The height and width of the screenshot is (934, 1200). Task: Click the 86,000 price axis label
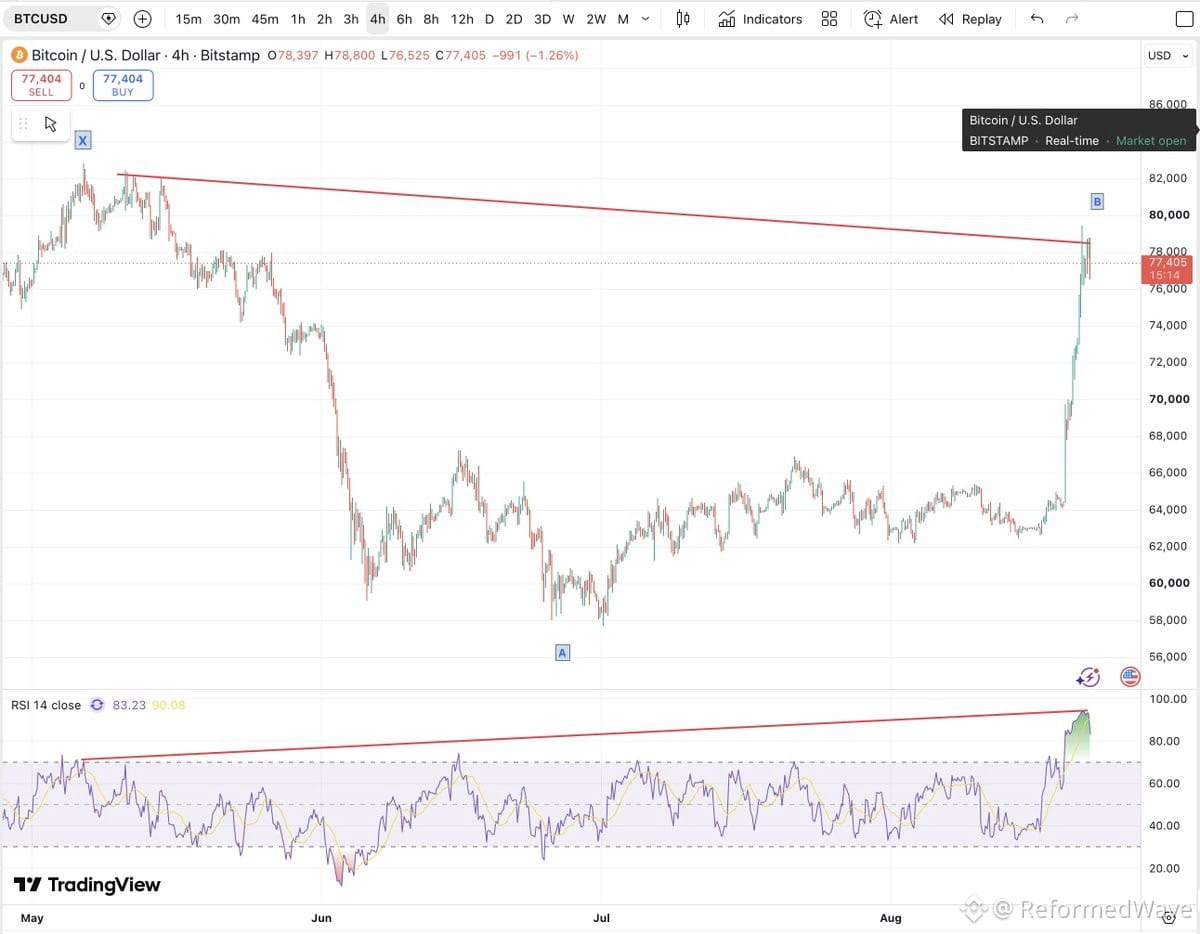tap(1168, 104)
